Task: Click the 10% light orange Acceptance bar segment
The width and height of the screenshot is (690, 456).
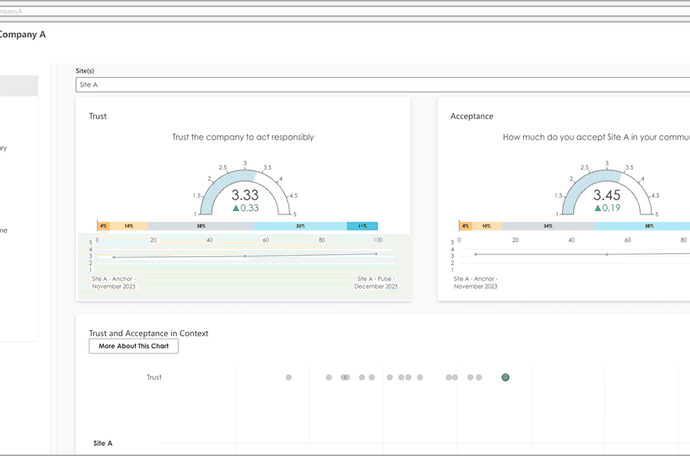Action: tap(486, 227)
